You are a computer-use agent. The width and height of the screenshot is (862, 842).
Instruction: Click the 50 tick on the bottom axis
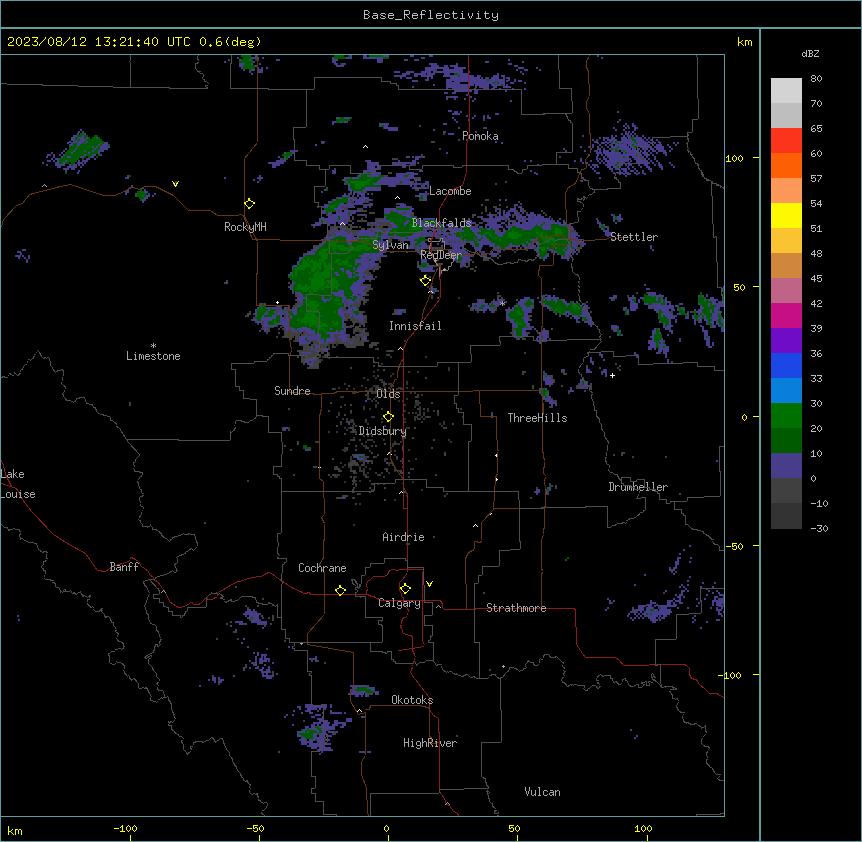[514, 828]
